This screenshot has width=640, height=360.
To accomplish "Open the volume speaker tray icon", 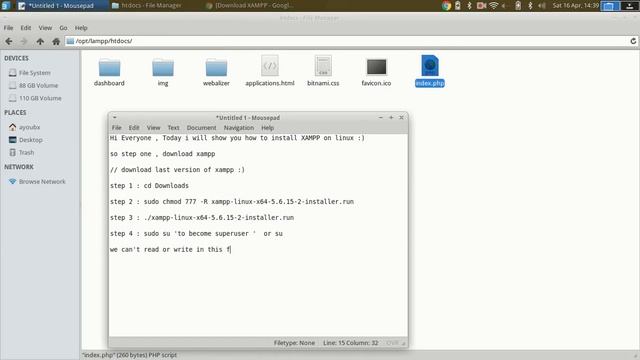I will (542, 5).
